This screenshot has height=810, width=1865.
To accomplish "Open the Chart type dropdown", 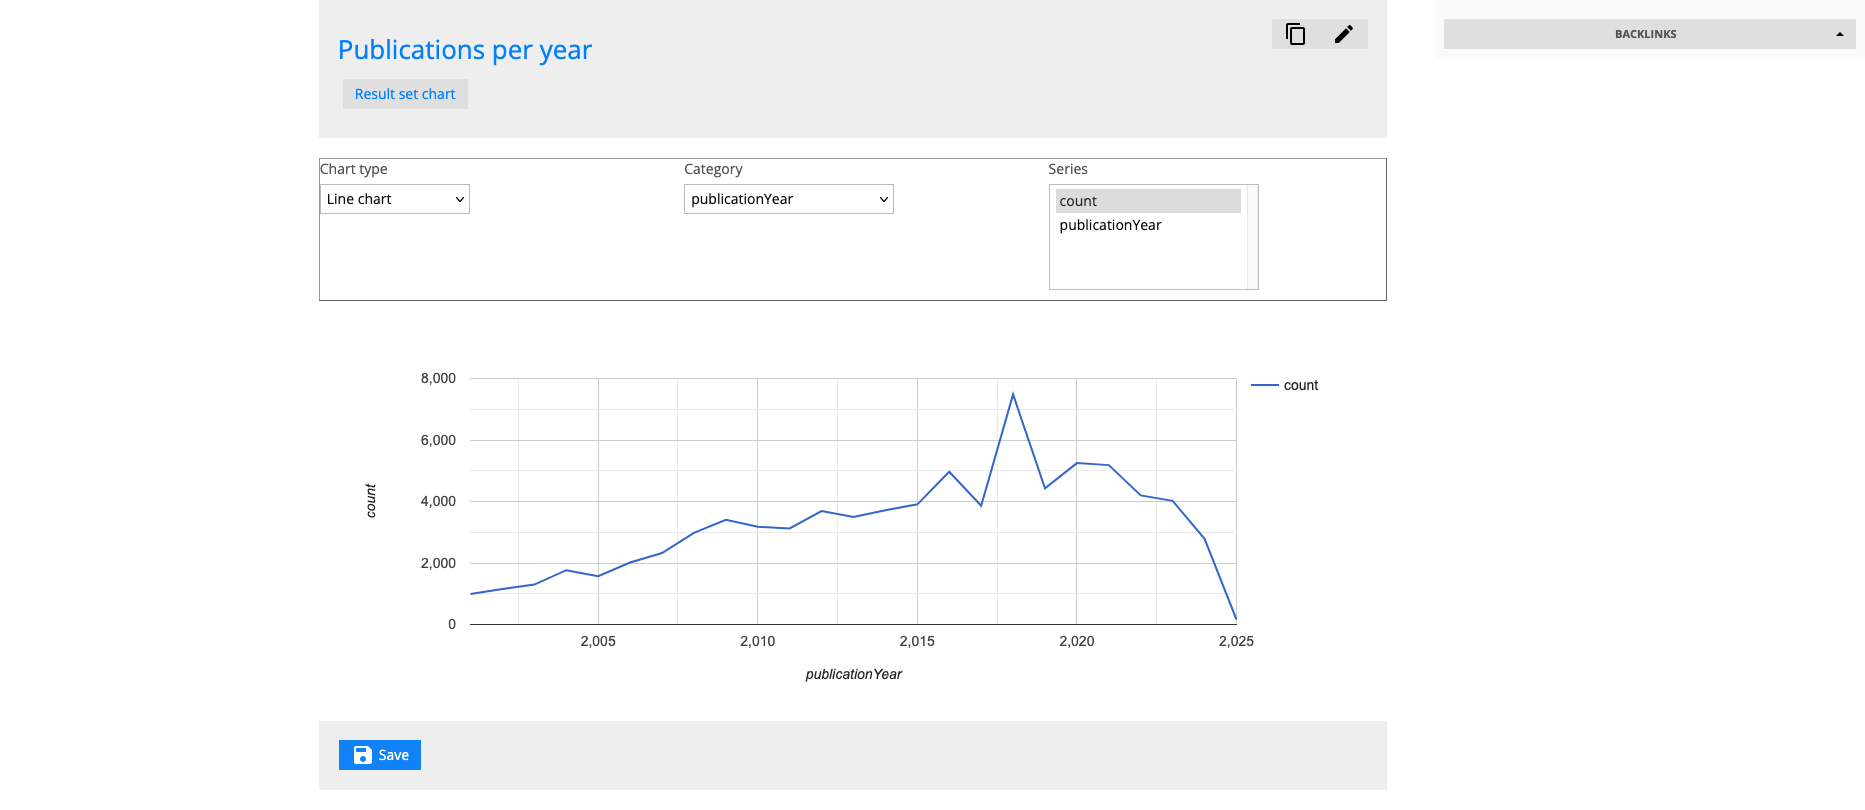I will coord(394,199).
